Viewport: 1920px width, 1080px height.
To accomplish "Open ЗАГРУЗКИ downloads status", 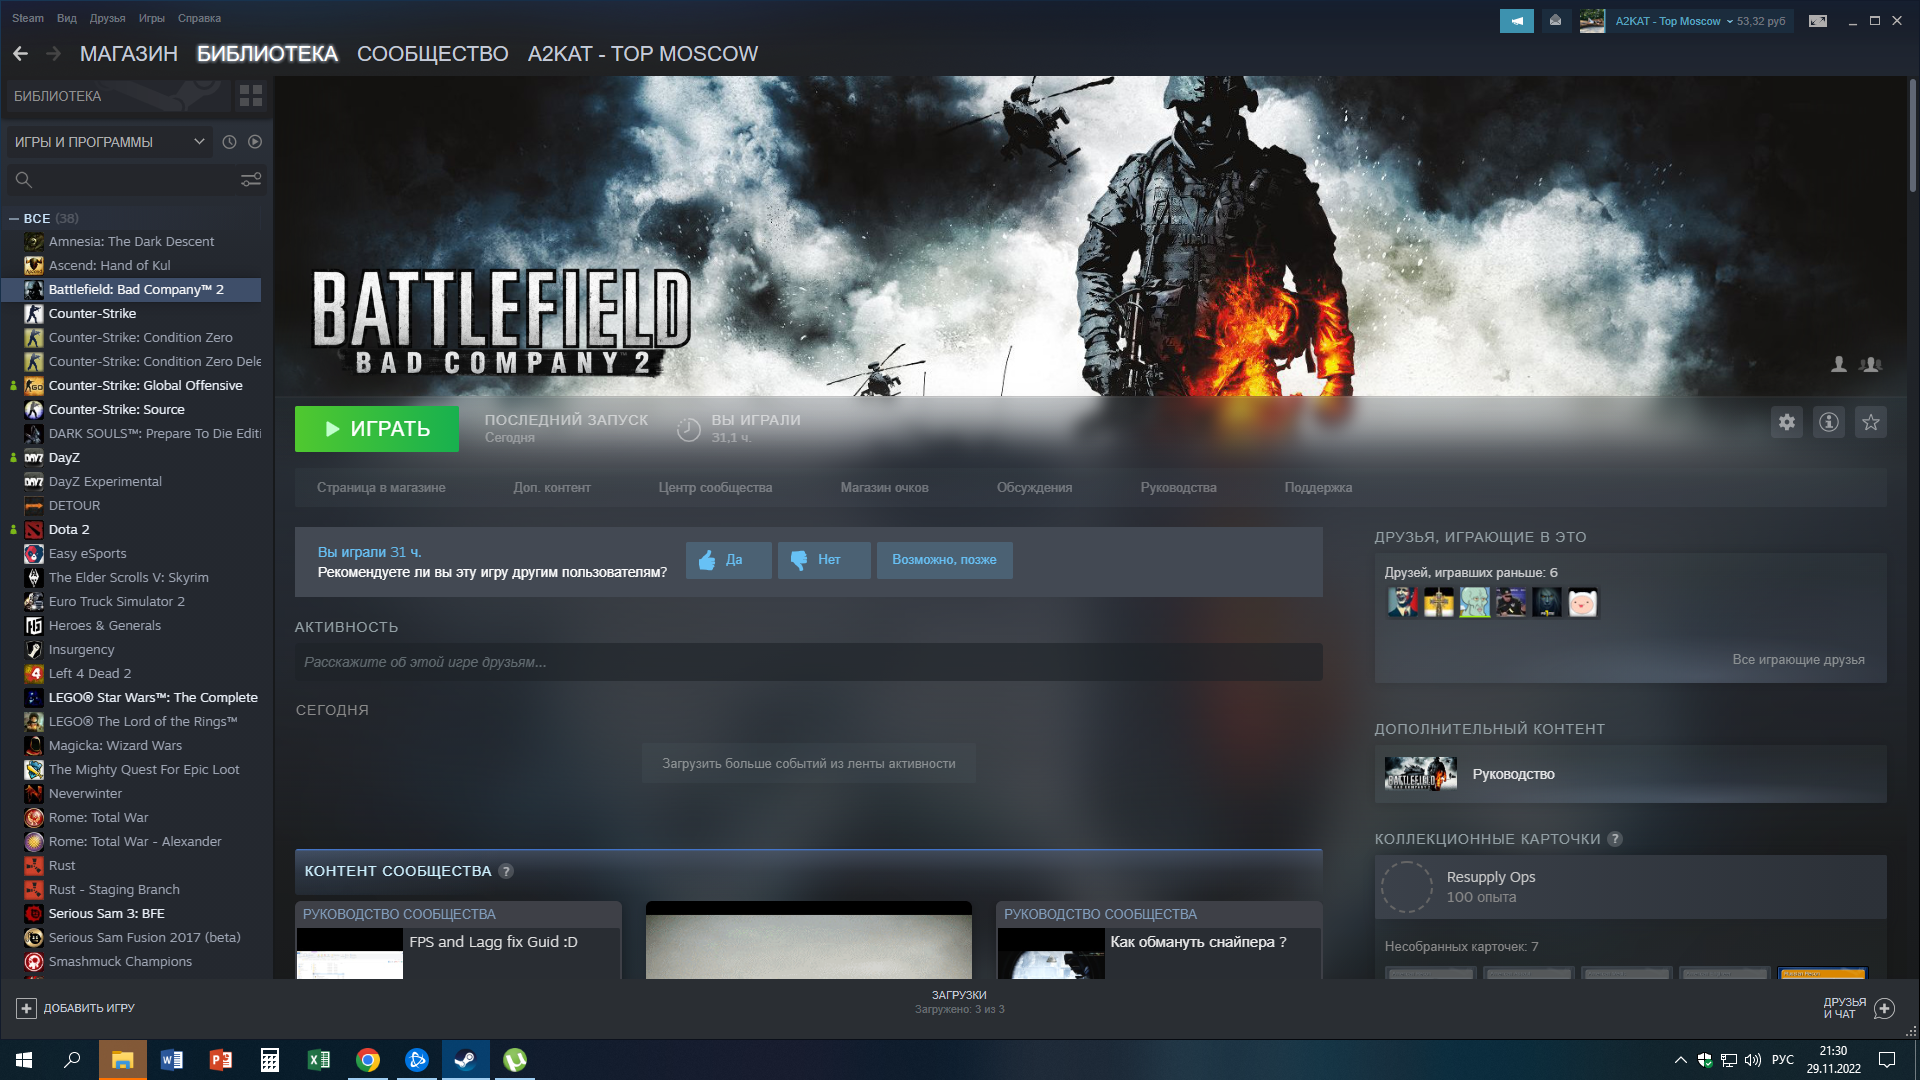I will [x=959, y=1002].
